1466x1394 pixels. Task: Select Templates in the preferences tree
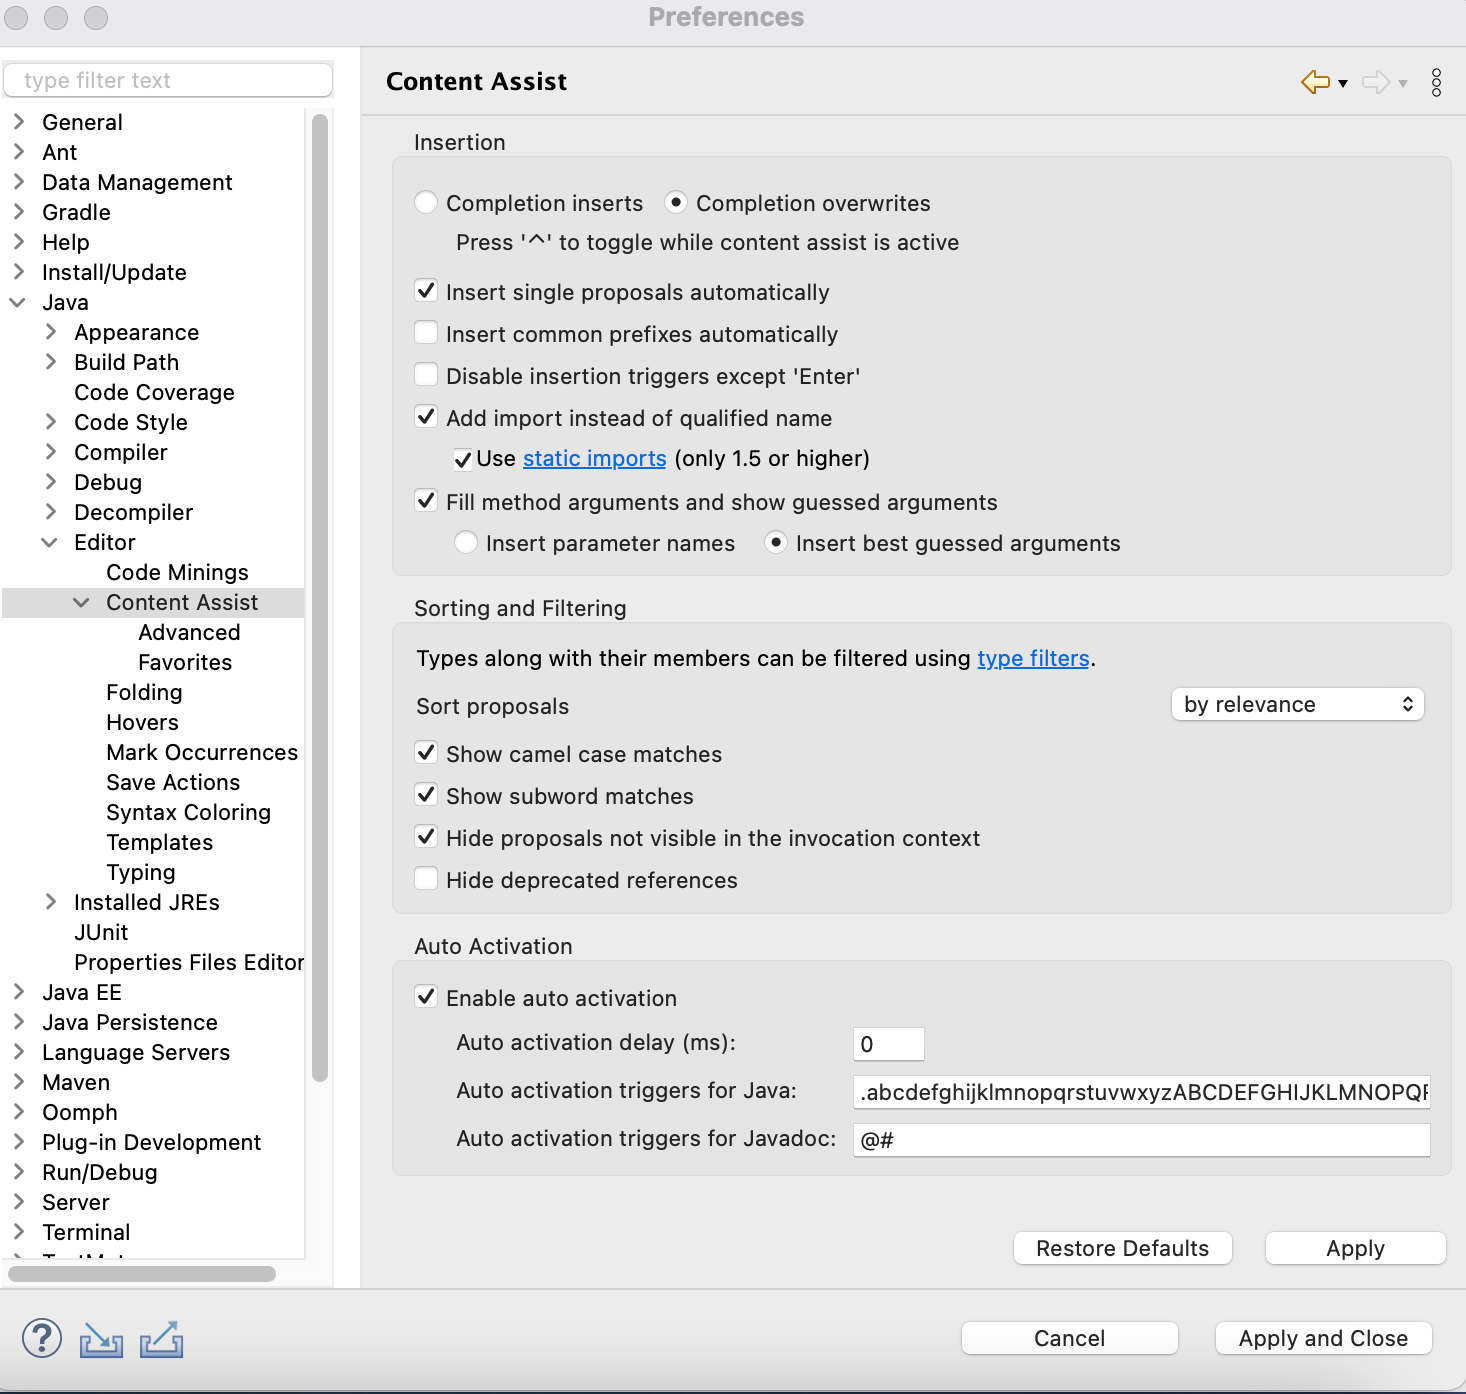pos(159,842)
